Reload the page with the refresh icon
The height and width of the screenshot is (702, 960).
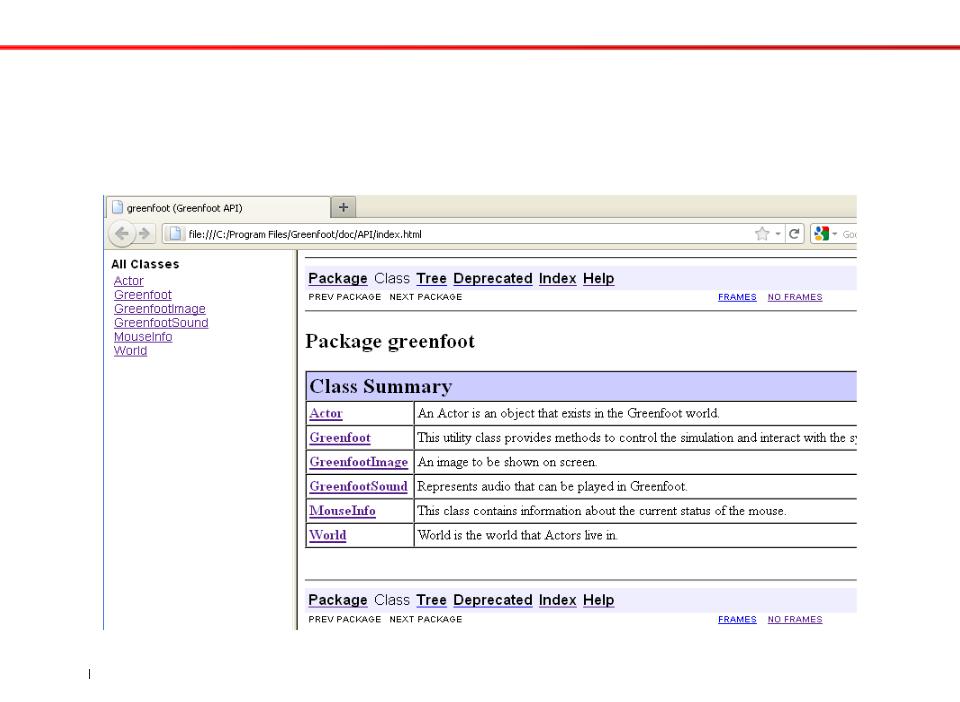(x=794, y=234)
